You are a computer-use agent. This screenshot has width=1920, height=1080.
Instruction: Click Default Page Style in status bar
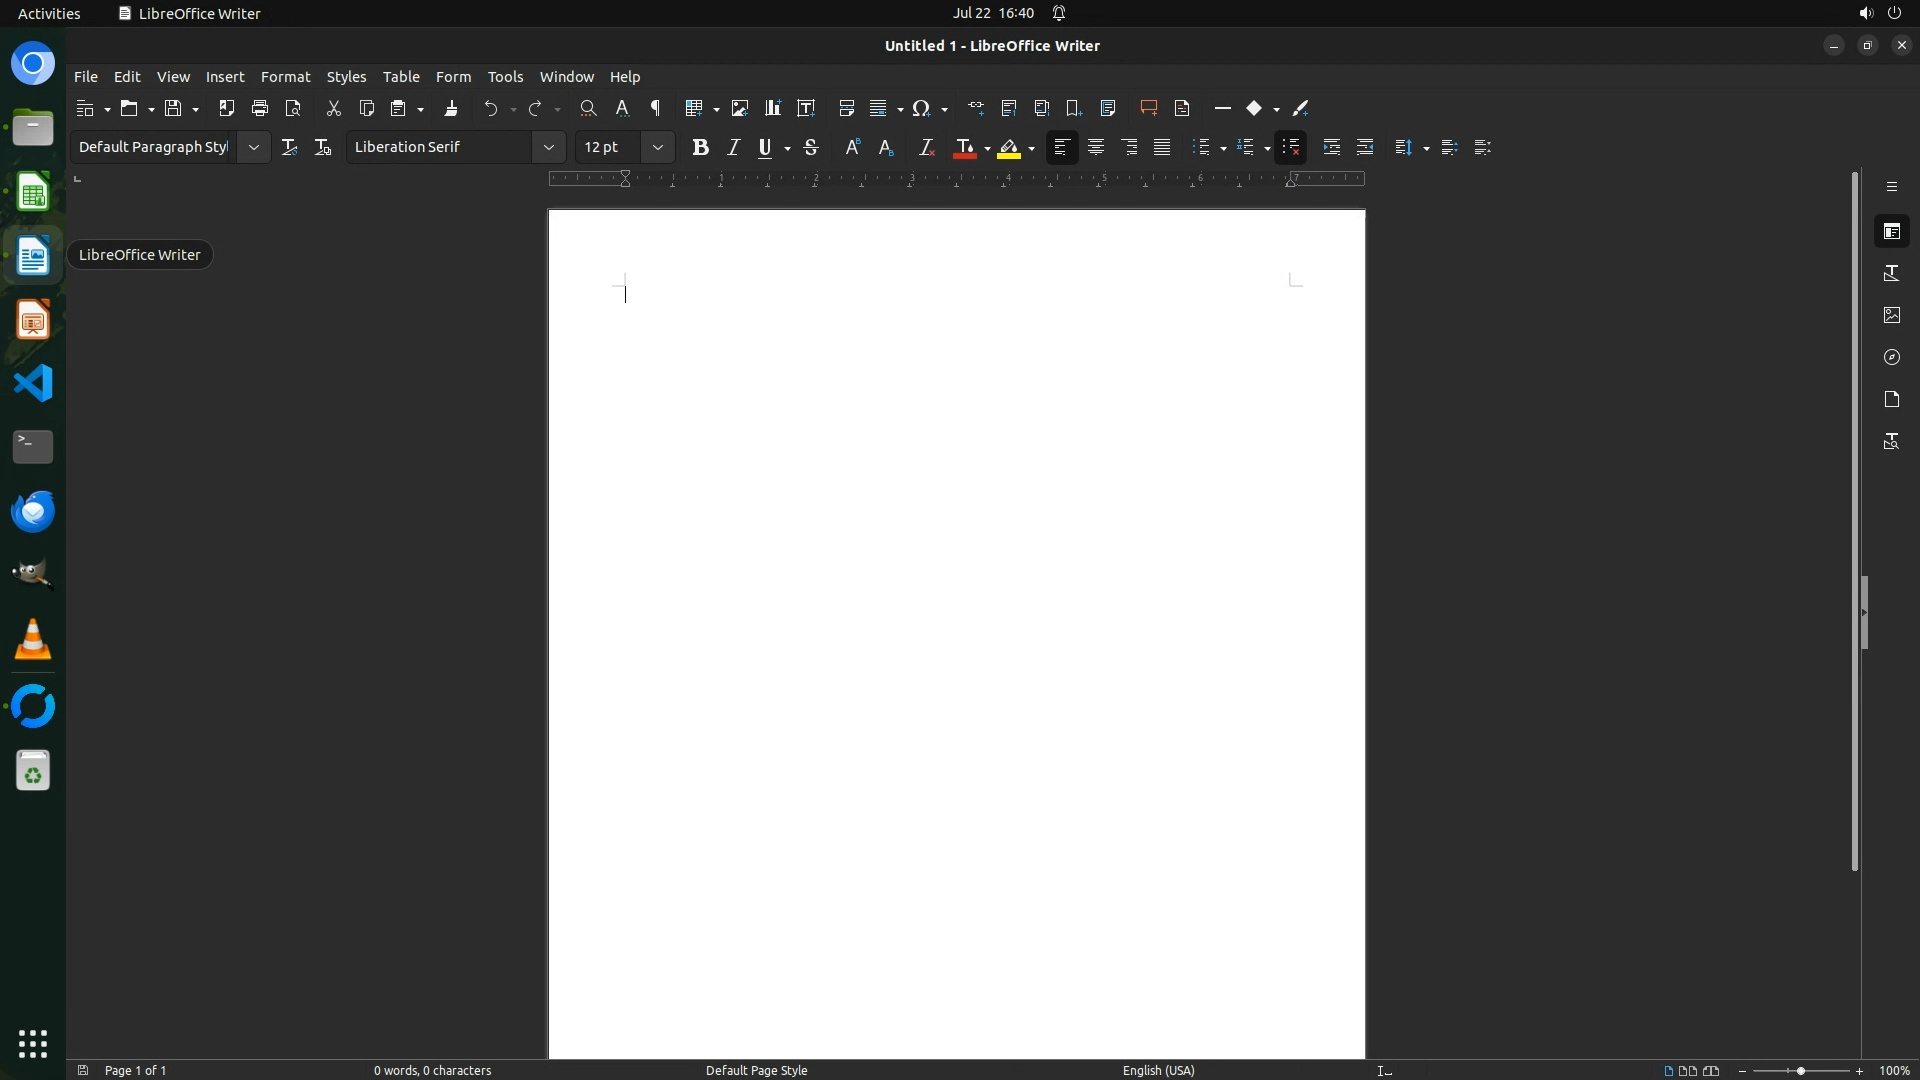tap(756, 1070)
